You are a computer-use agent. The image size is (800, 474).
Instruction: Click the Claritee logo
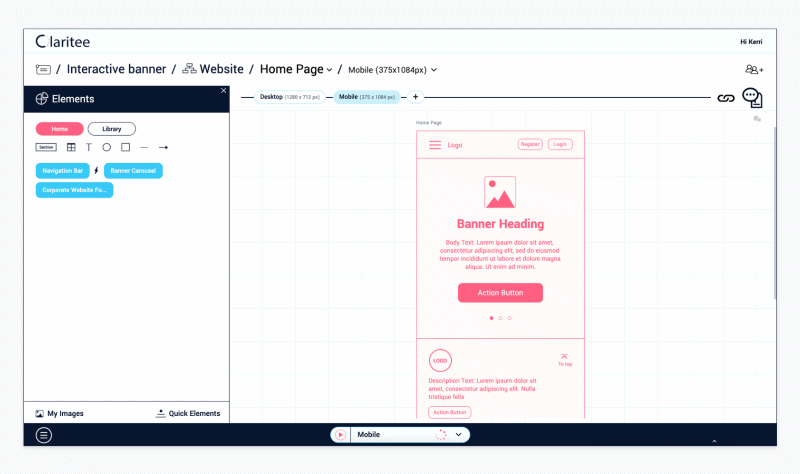pos(63,42)
